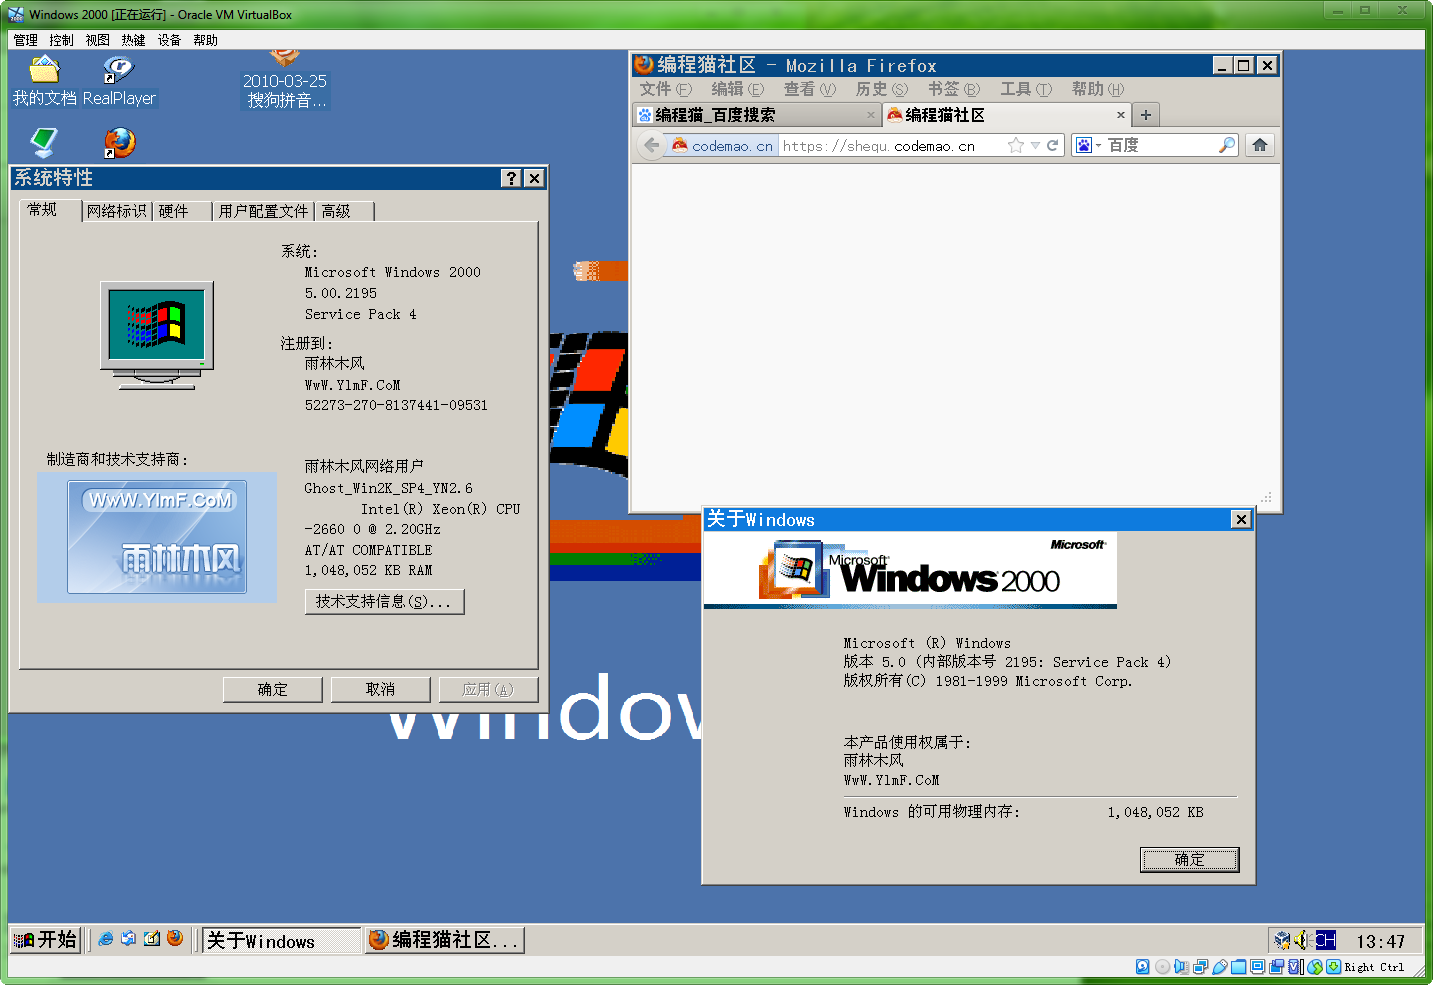Screen dimensions: 1433x985
Task: Click the Firefox back arrow button
Action: click(x=652, y=145)
